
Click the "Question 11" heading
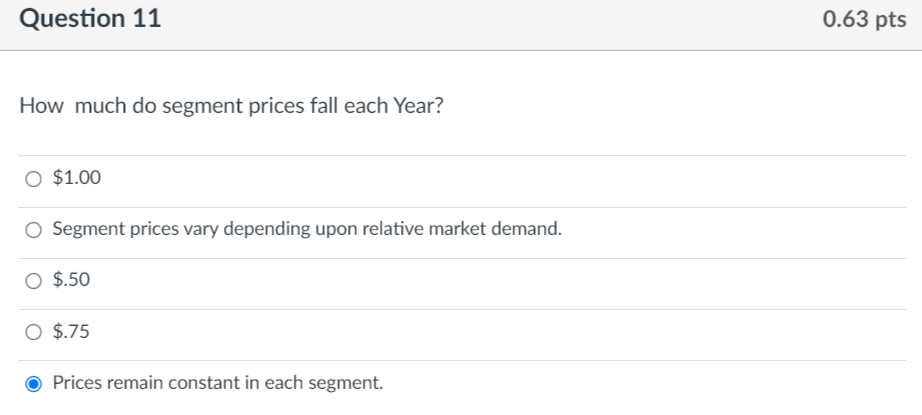tap(89, 20)
